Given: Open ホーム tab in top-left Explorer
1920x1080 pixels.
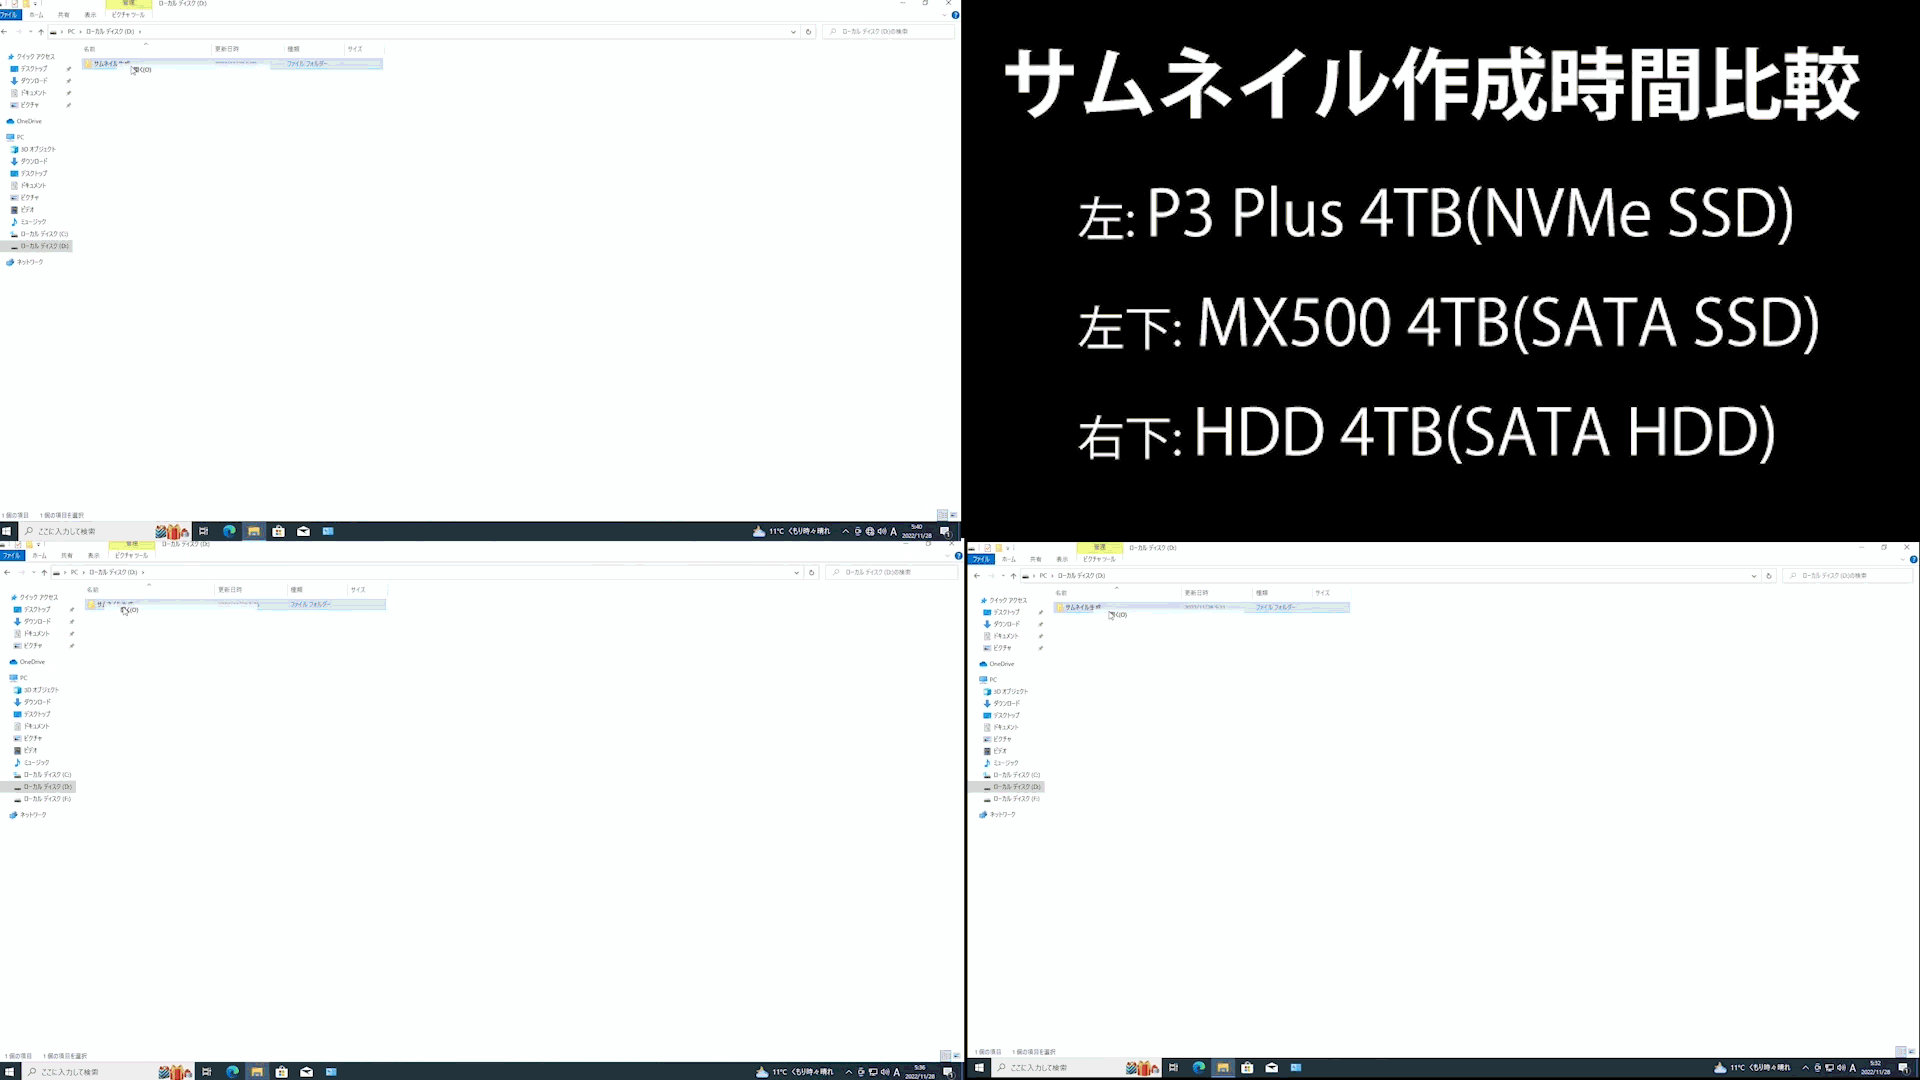Looking at the screenshot, I should point(37,15).
